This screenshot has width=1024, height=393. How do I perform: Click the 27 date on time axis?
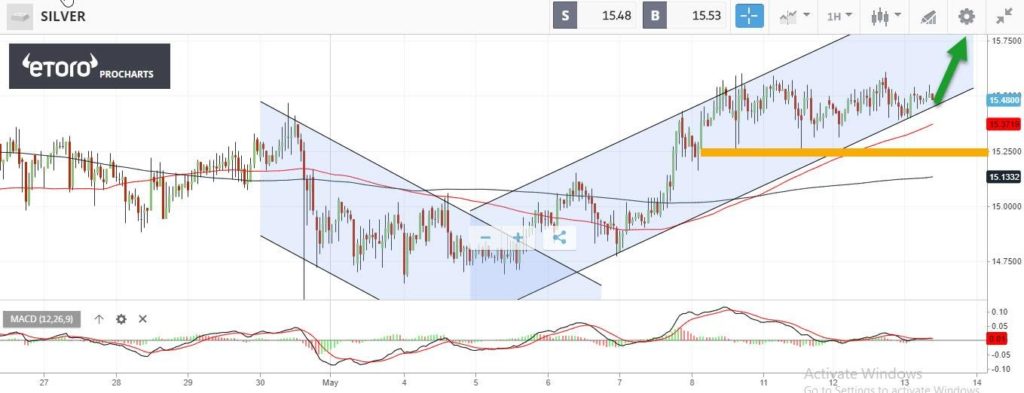(x=44, y=382)
